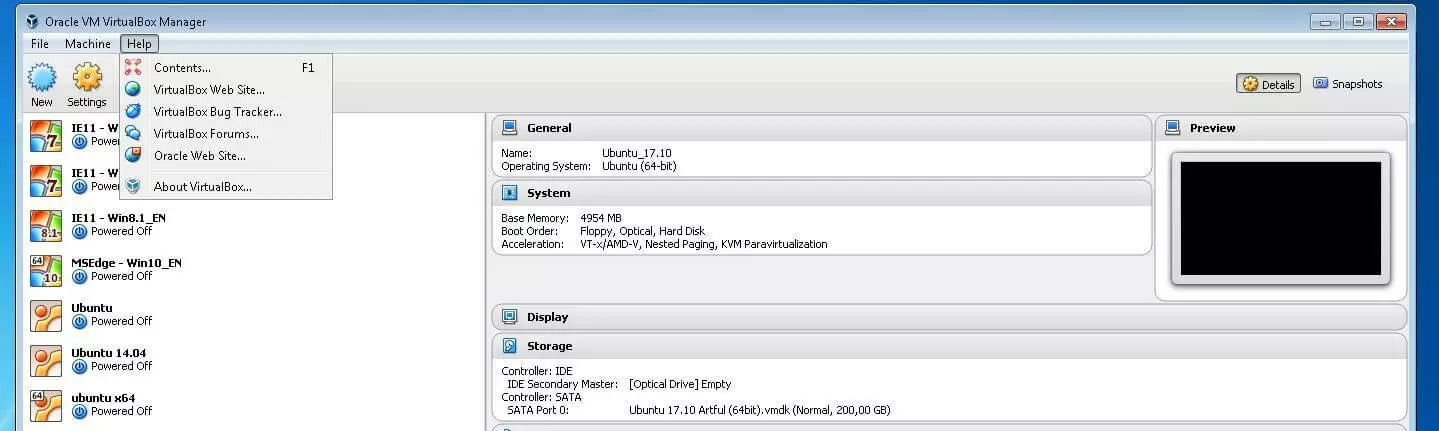Click the Display section icon

click(510, 317)
